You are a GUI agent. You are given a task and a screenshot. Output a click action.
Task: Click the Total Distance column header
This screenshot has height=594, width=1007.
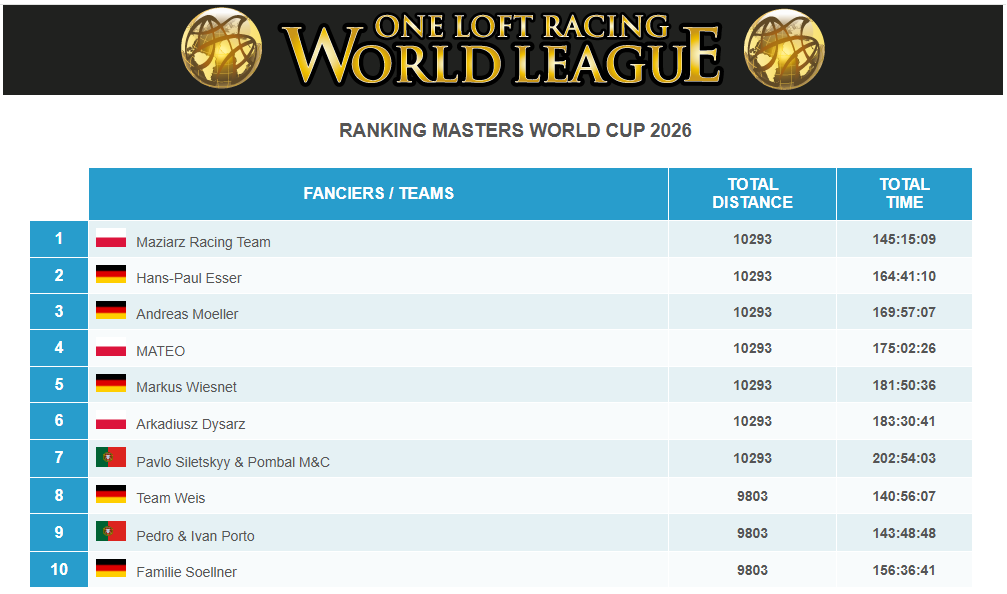tap(752, 194)
